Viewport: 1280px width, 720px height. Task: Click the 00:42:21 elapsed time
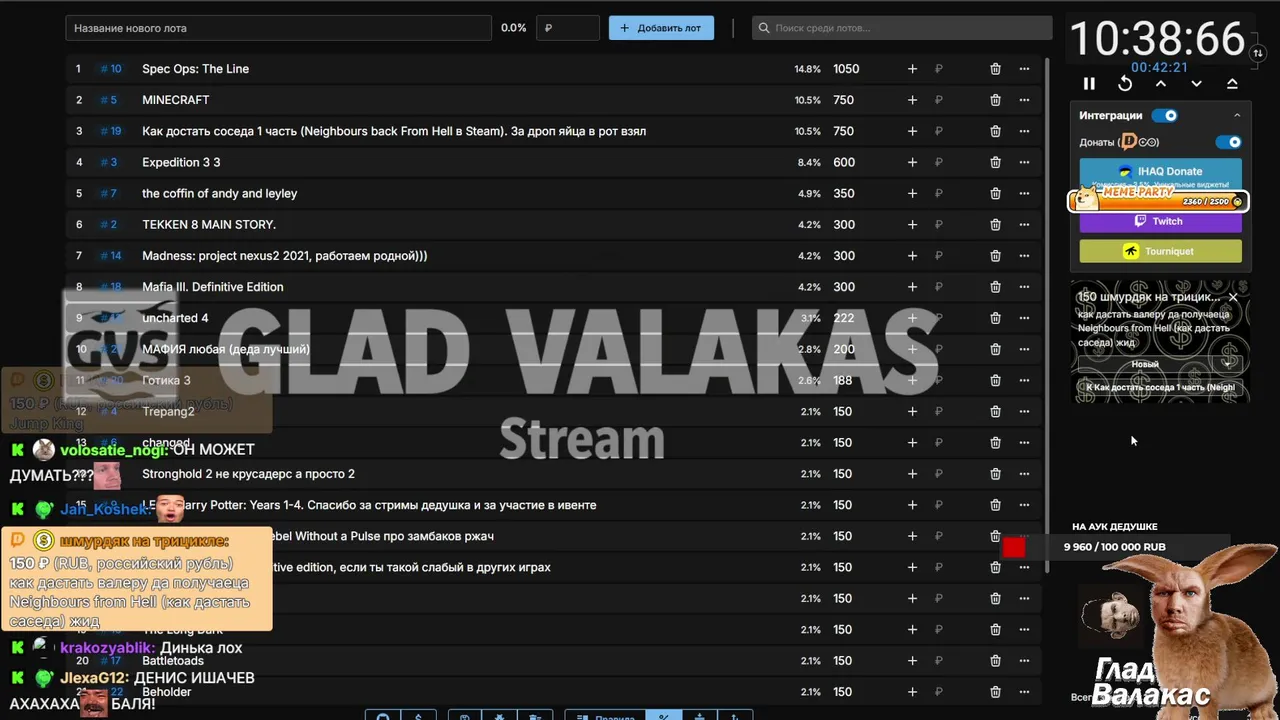[1159, 67]
